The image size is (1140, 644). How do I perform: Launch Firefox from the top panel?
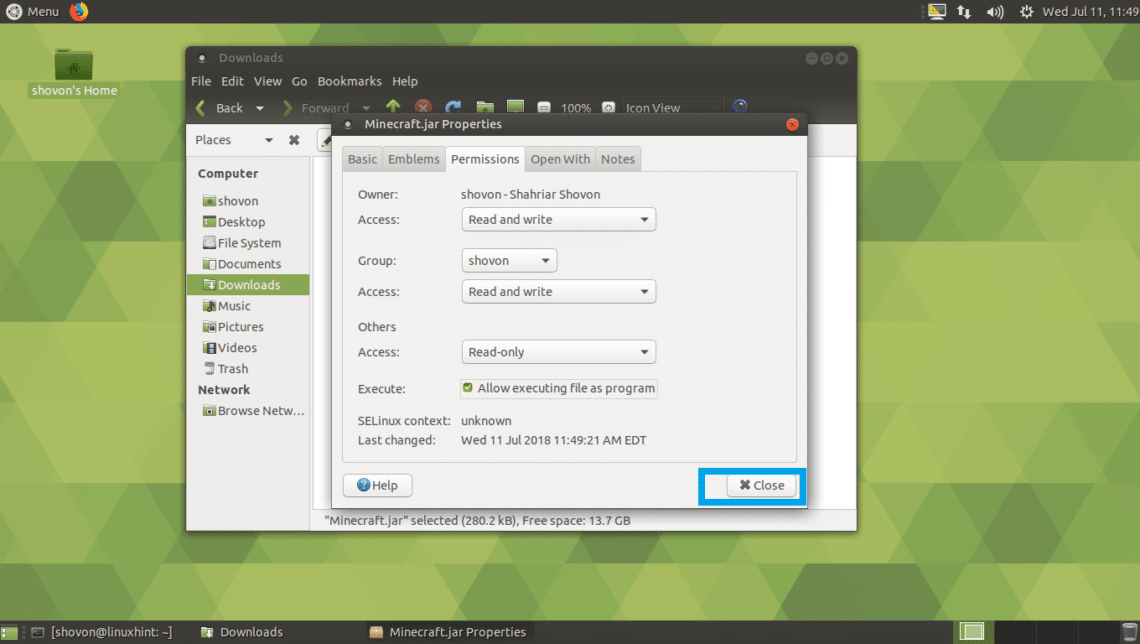[79, 11]
